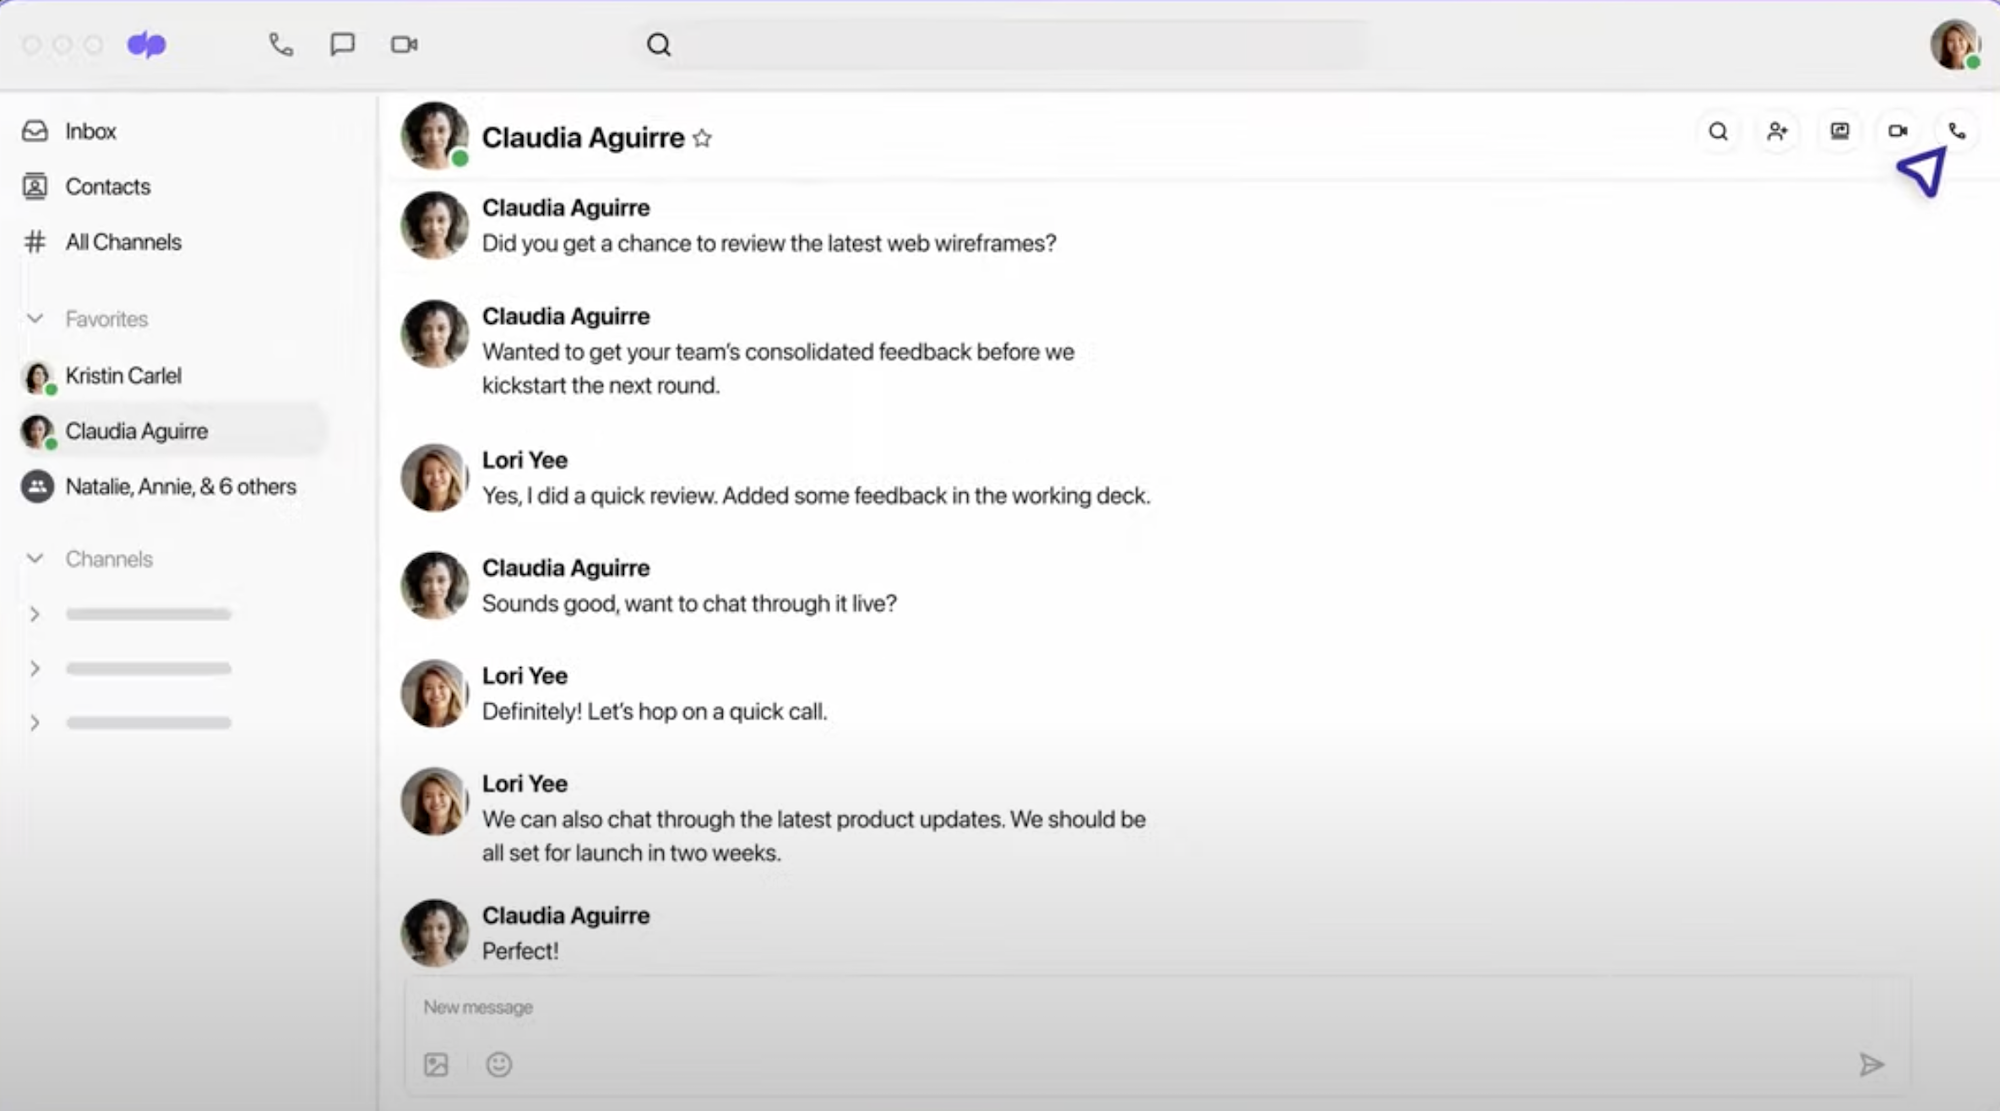The image size is (2000, 1111).
Task: Select Claudia Aguirre in Favorites
Action: tap(172, 431)
